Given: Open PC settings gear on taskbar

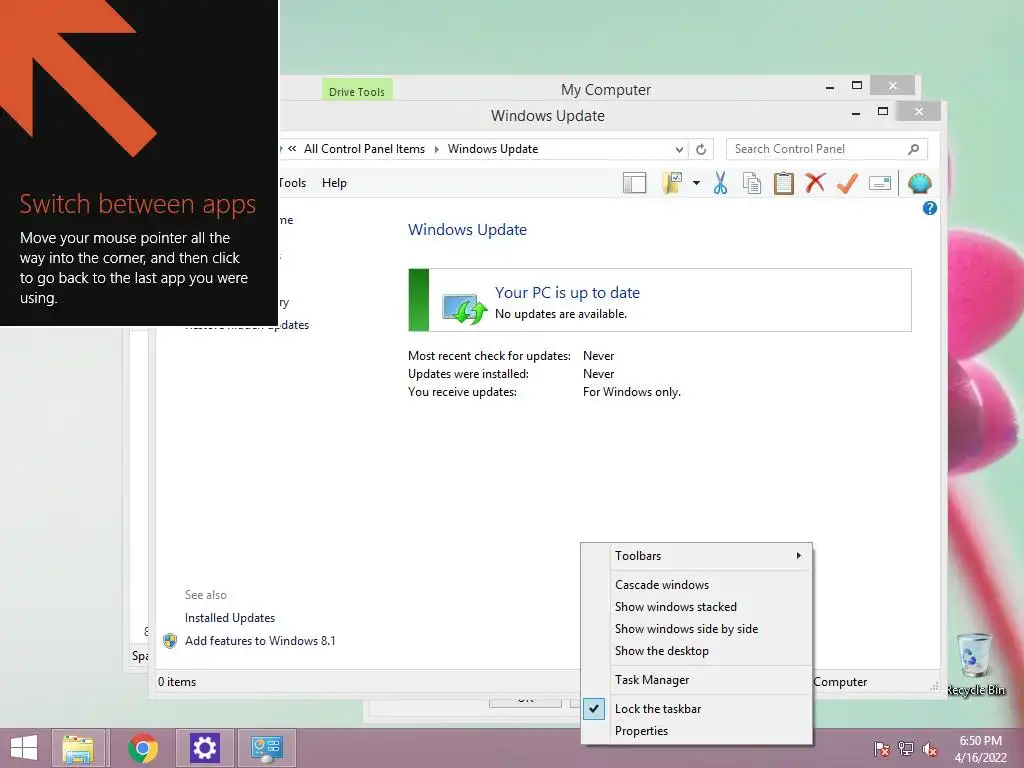Looking at the screenshot, I should click(204, 748).
